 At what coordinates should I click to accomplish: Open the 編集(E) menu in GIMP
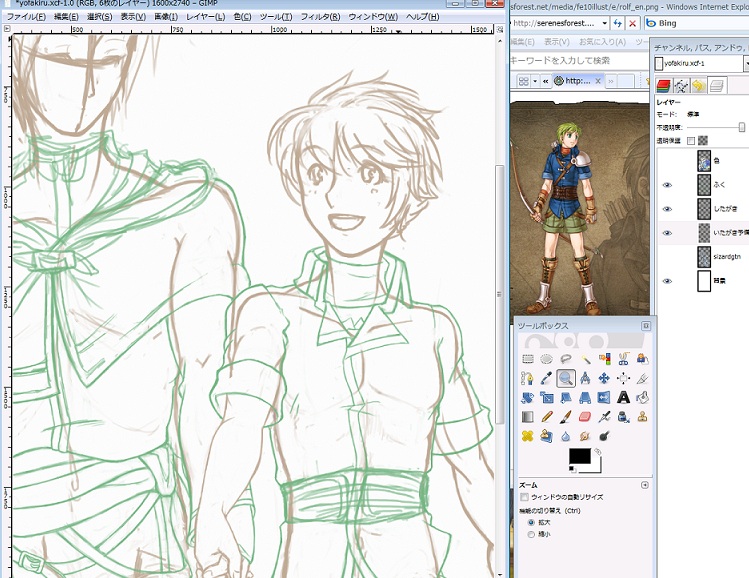coord(66,17)
